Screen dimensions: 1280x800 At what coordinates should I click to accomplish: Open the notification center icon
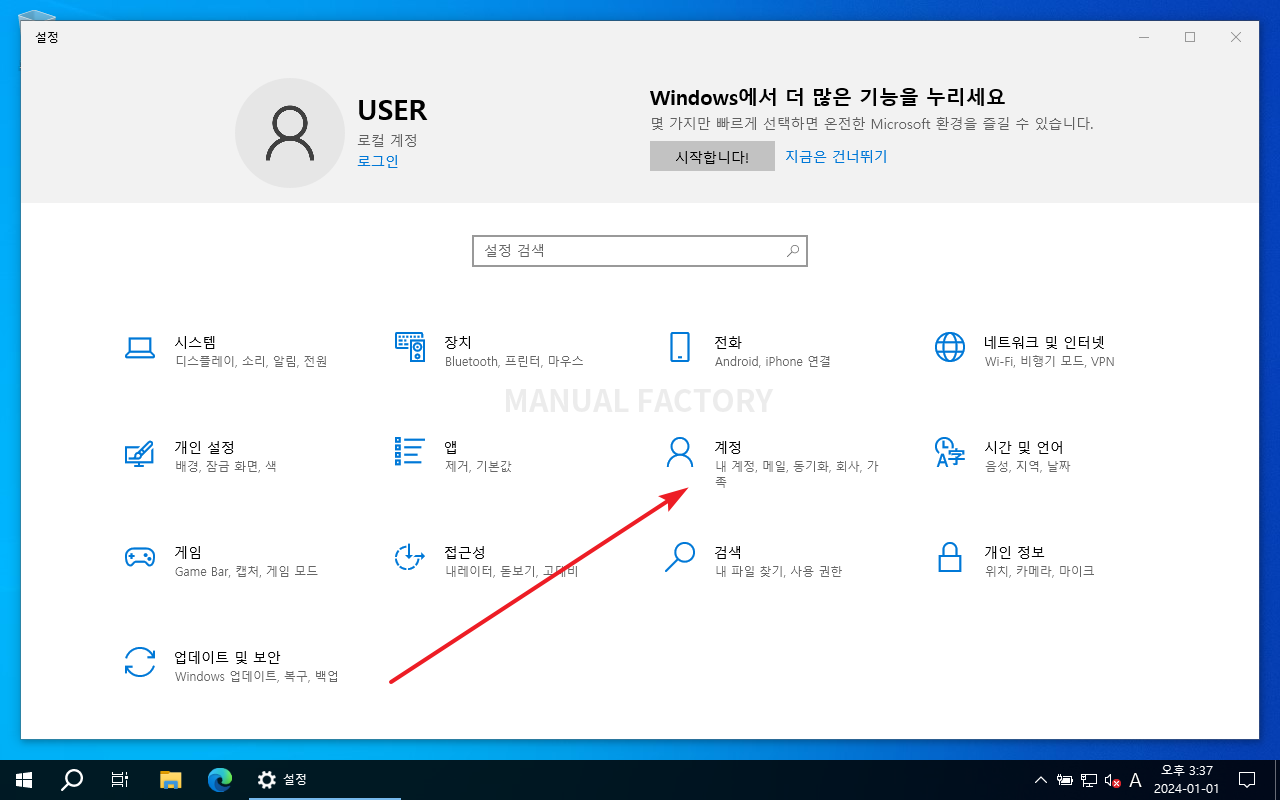[1247, 779]
